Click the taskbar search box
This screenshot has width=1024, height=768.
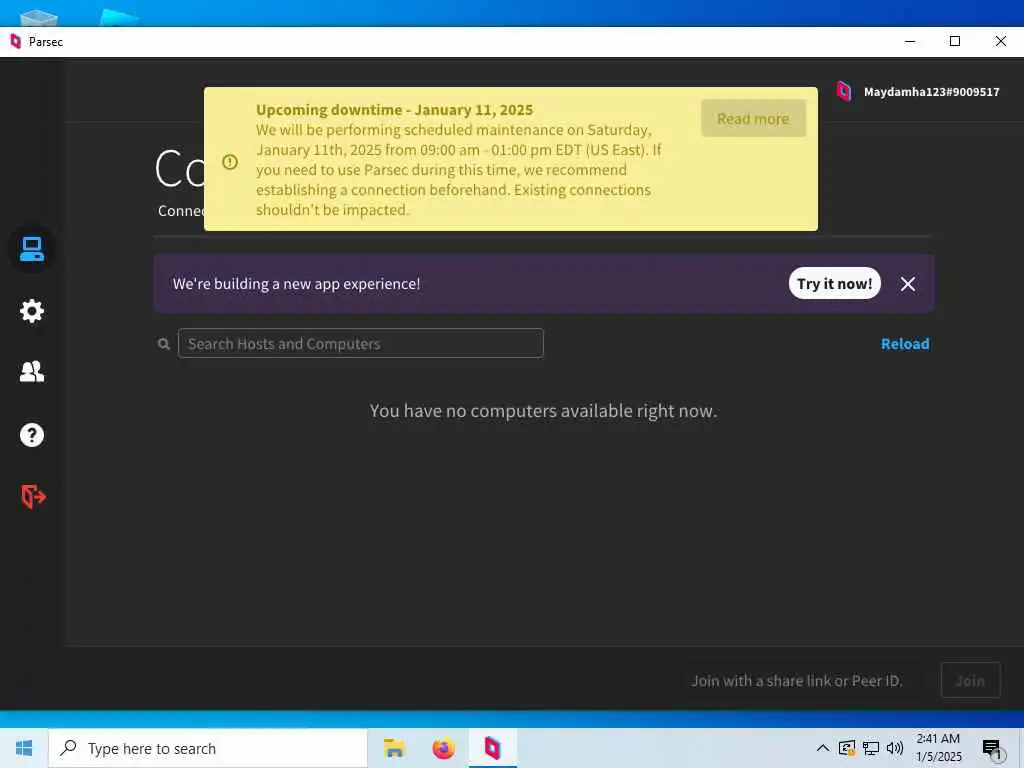208,748
